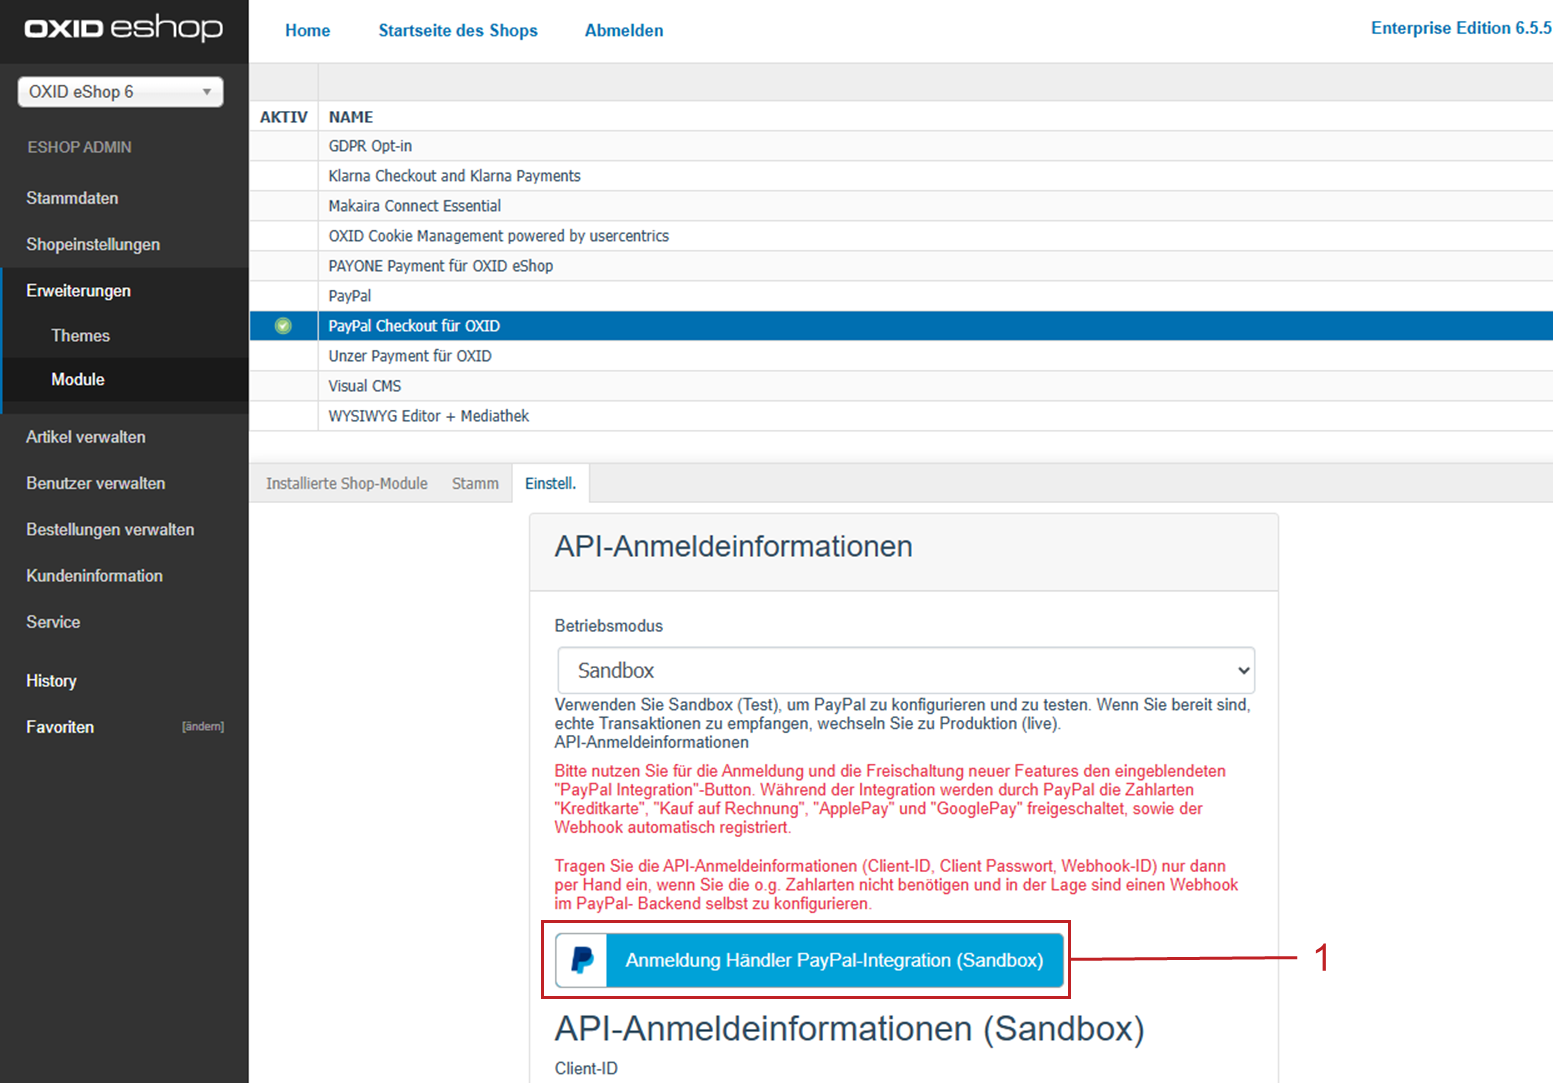Select the Klarna Checkout and Klarna Payments module

click(x=454, y=176)
